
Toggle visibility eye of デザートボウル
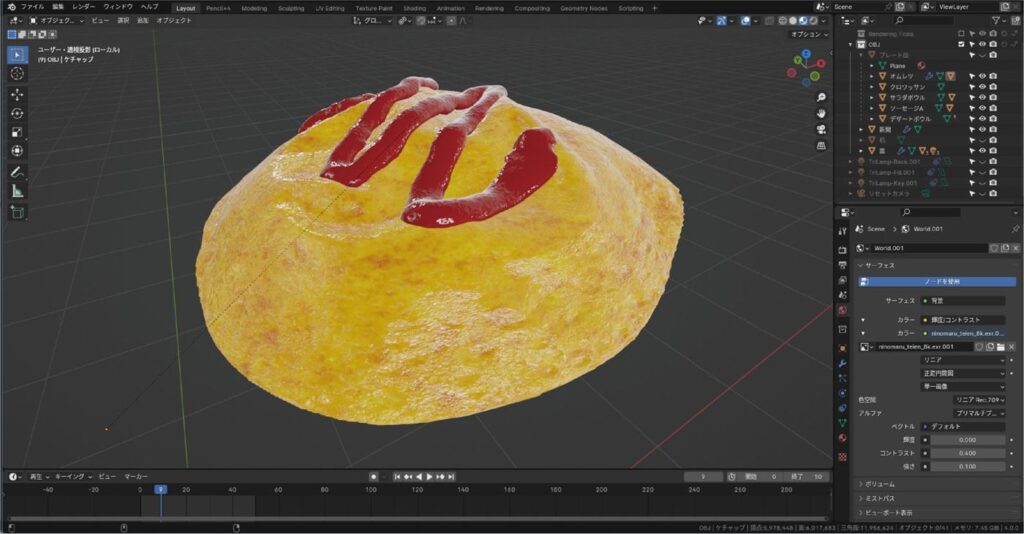pos(982,119)
